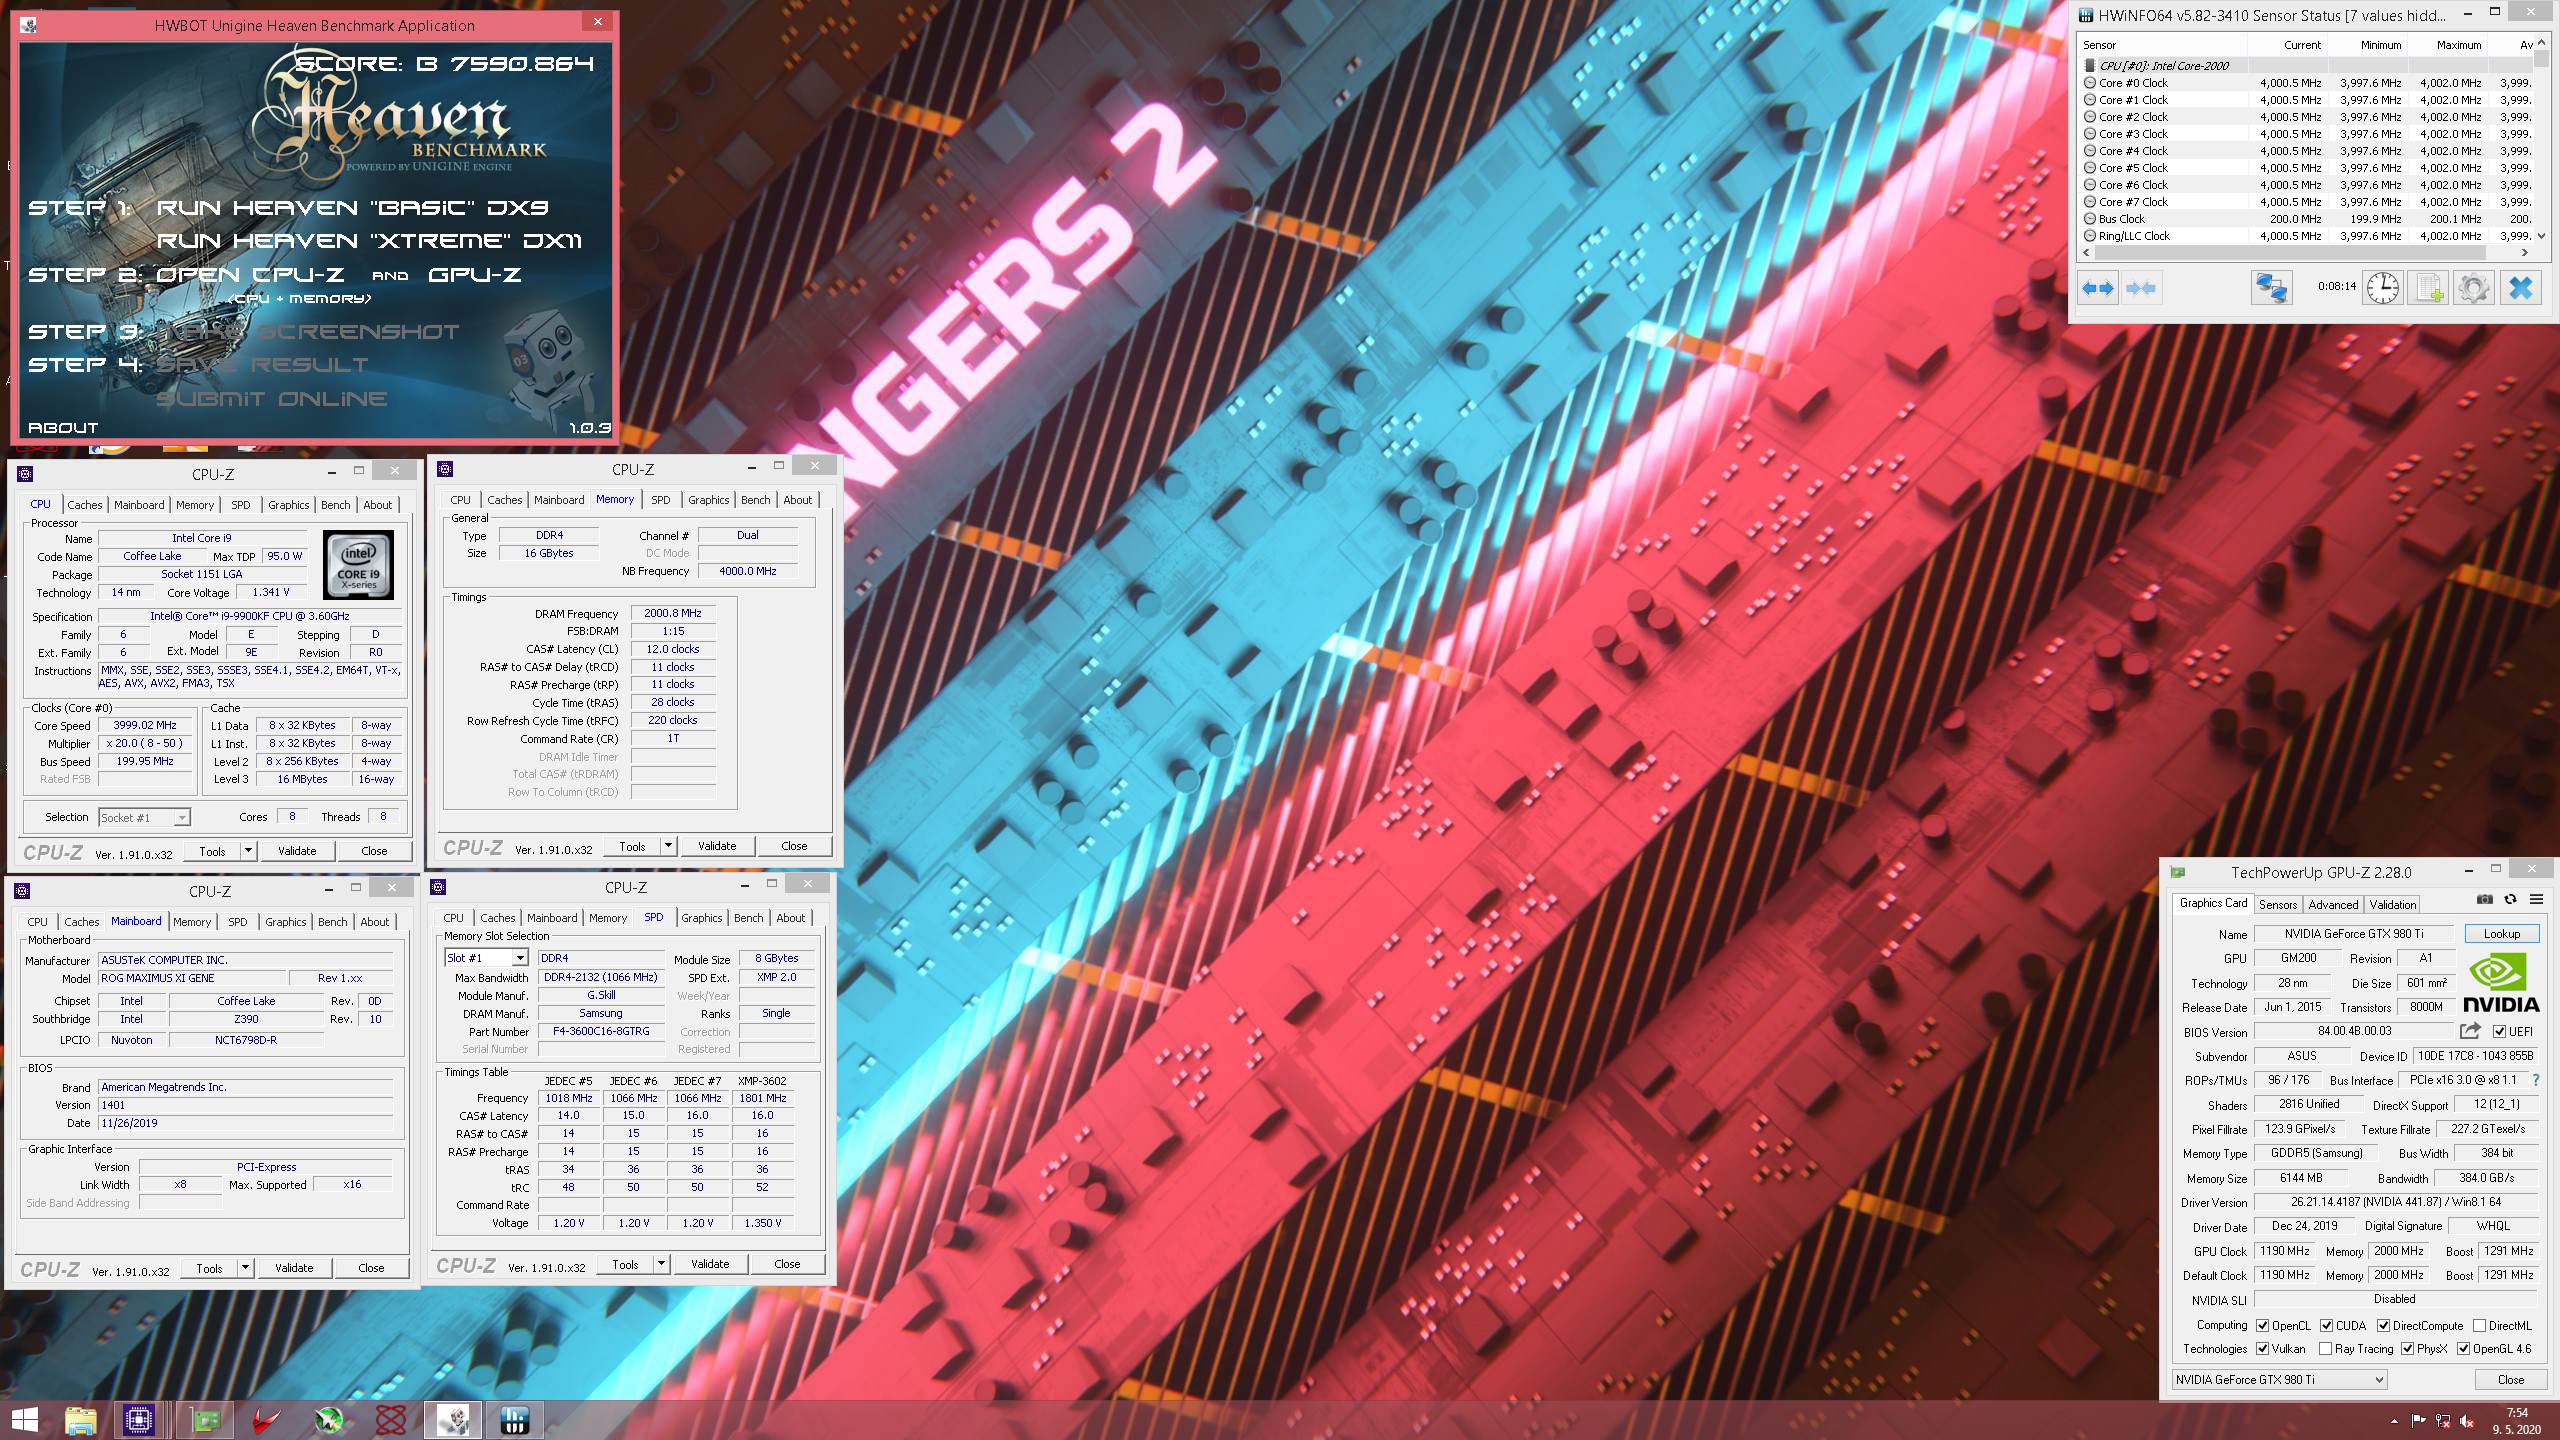Click HWiNFO collapse columns arrows icon

click(x=2140, y=288)
